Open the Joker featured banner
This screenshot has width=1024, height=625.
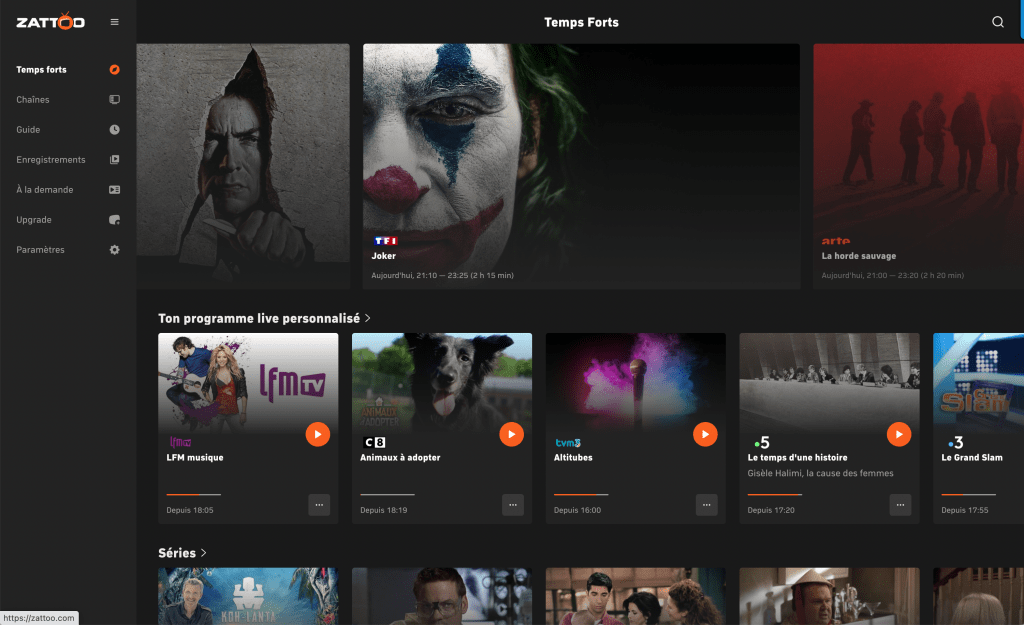point(581,166)
